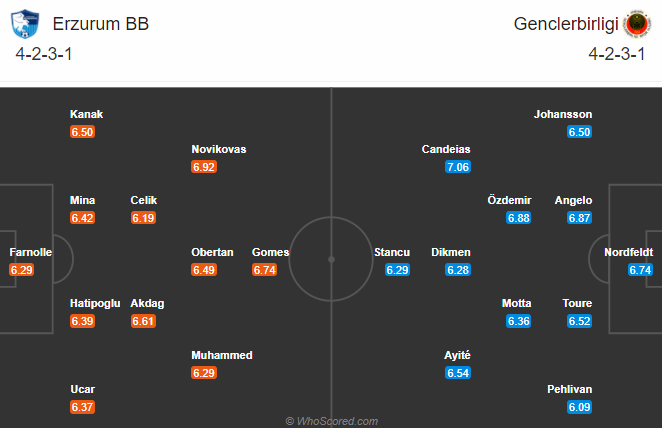Select Candeias' 7.06 rating badge
Screen dimensions: 662x429
[458, 167]
